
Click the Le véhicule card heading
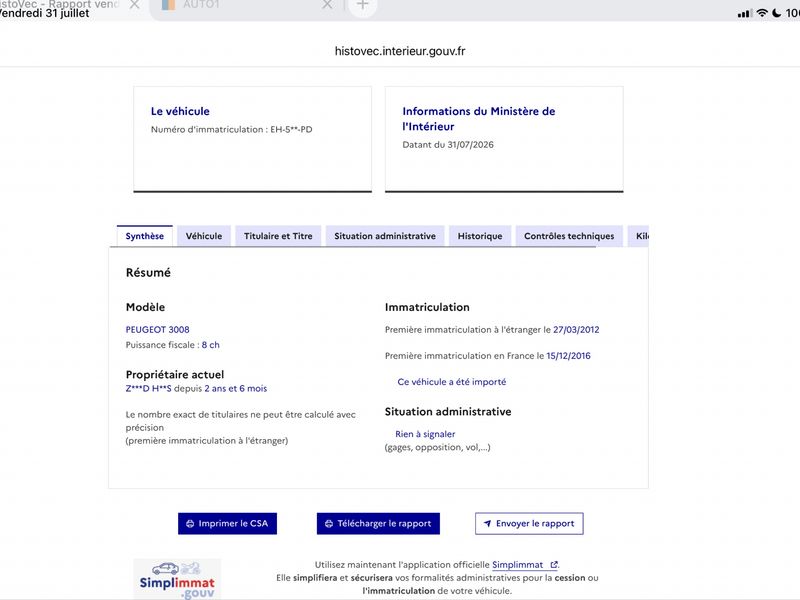[180, 111]
